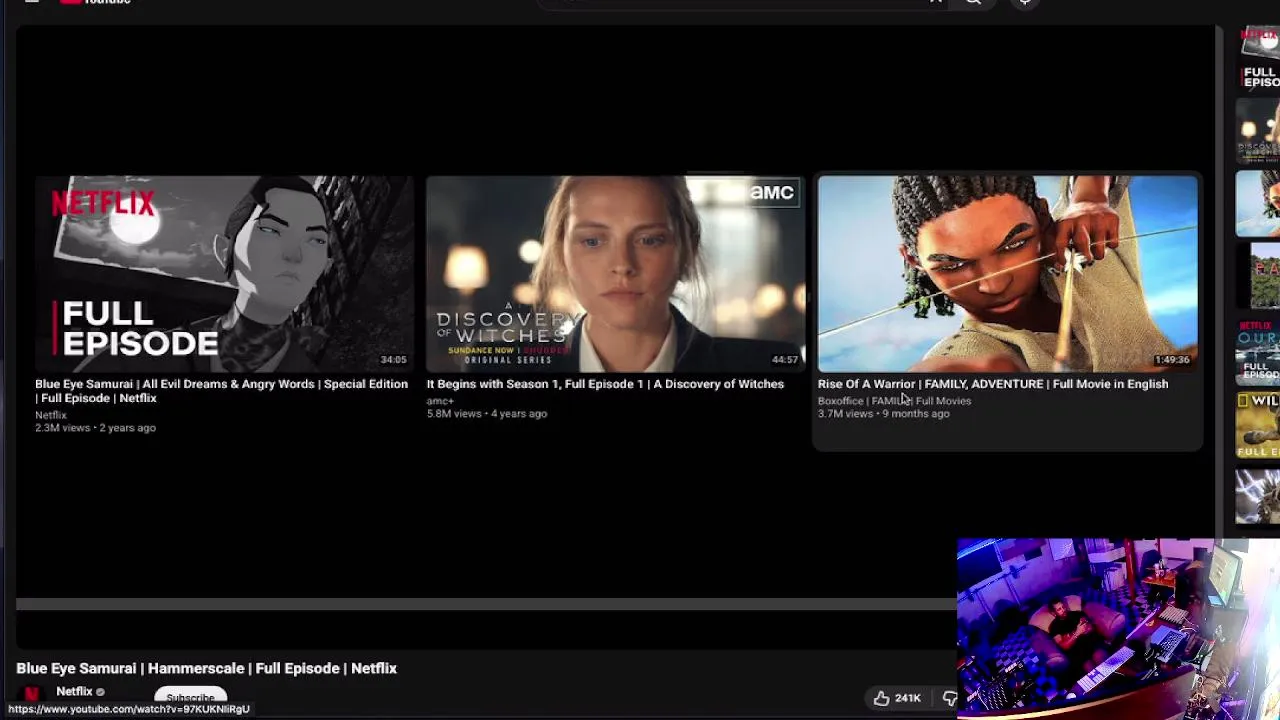This screenshot has width=1280, height=720.
Task: Open the topmost sidebar Netflix Full Episode thumbnail
Action: [1260, 59]
